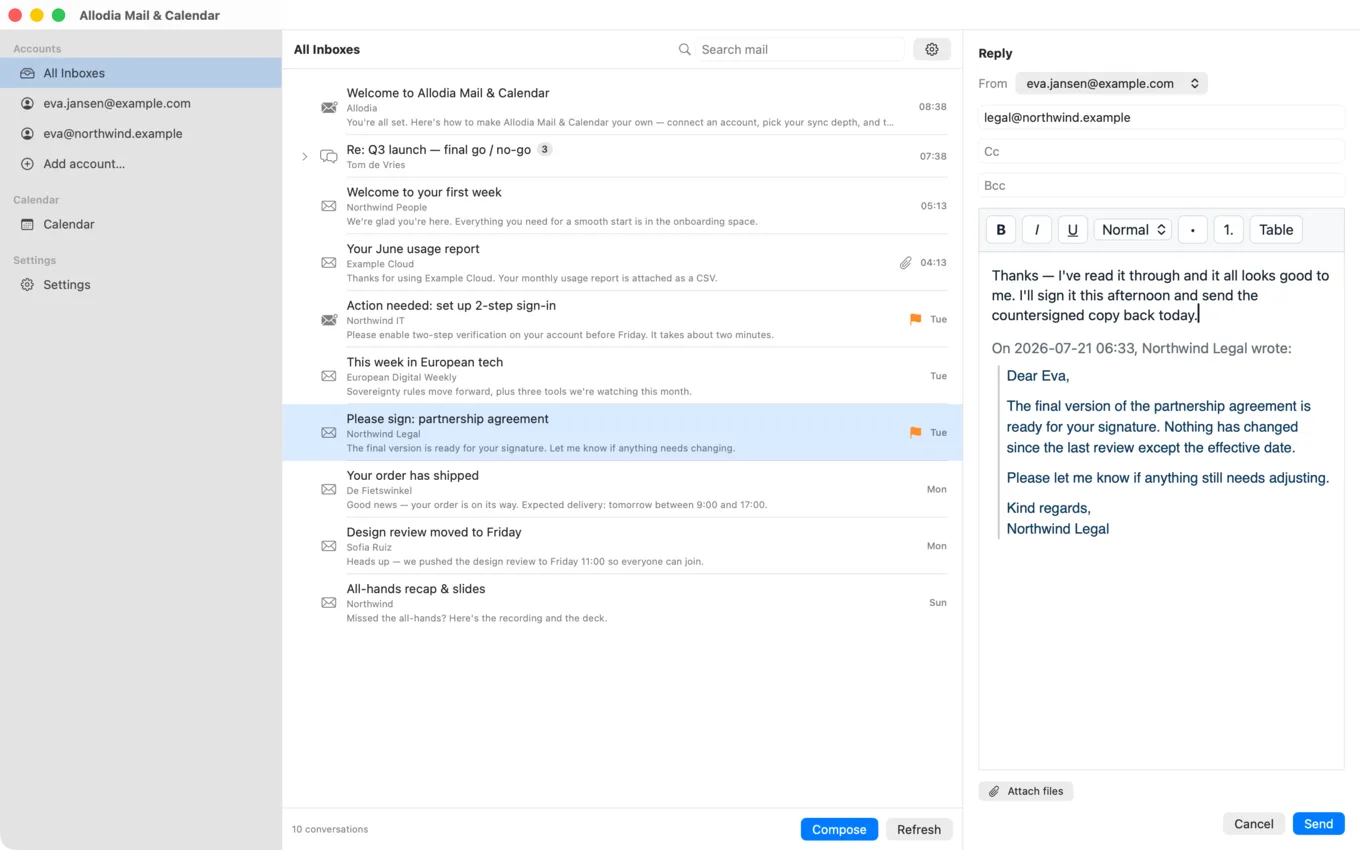Viewport: 1360px width, 850px height.
Task: Toggle underline formatting in reply editor
Action: pos(1073,230)
